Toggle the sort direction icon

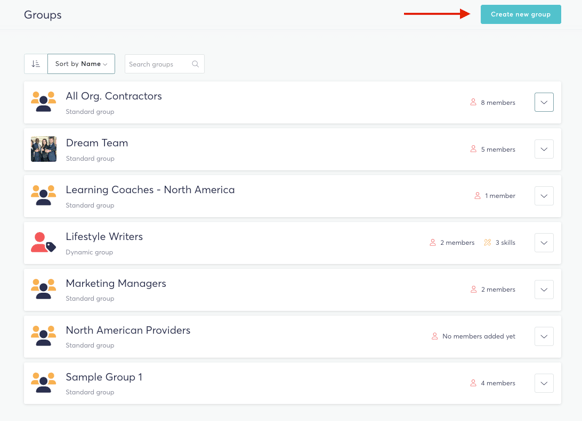(36, 64)
